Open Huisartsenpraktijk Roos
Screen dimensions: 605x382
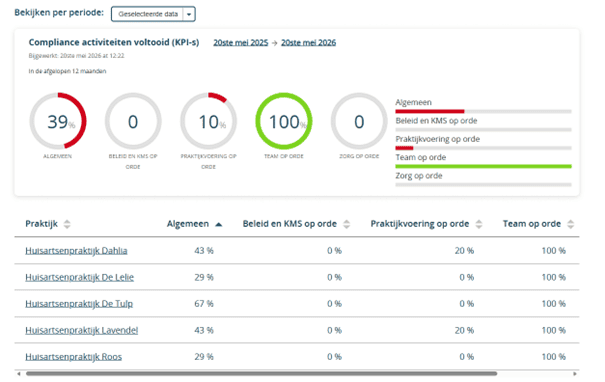tap(73, 357)
